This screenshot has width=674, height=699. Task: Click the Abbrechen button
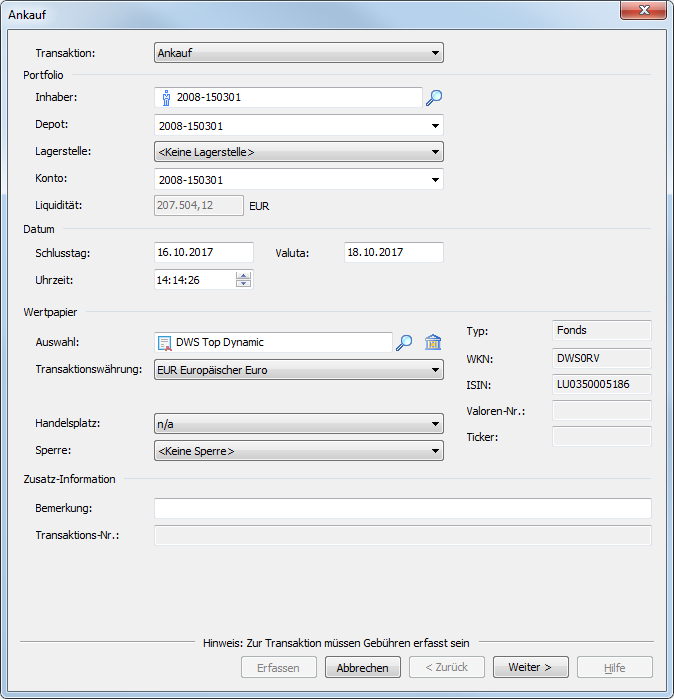(x=363, y=667)
